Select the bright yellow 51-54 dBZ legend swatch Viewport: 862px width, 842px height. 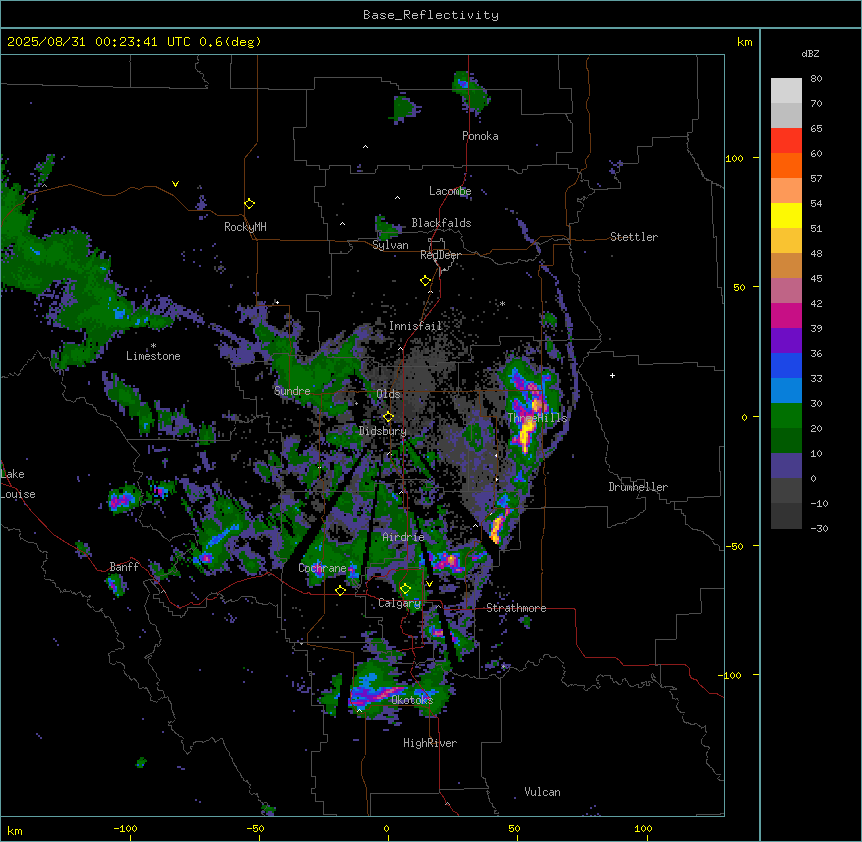tap(786, 215)
